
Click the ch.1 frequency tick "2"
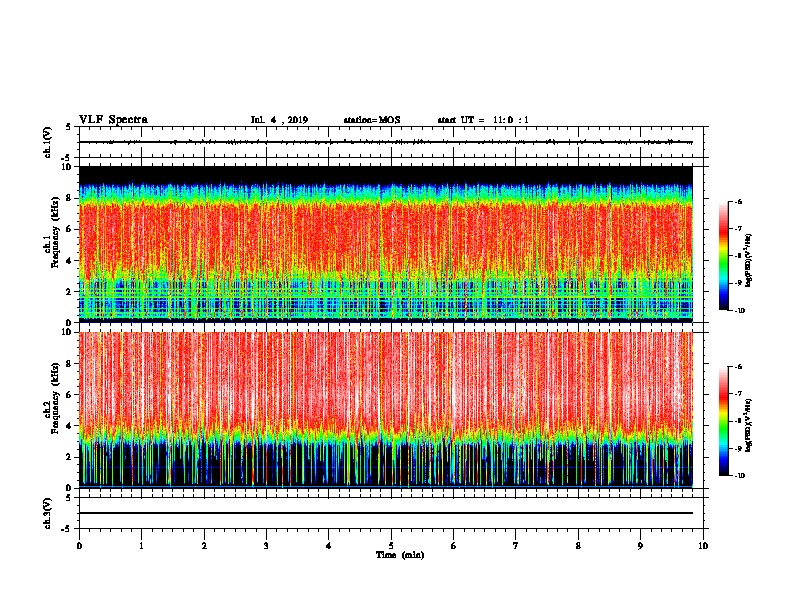click(x=69, y=292)
